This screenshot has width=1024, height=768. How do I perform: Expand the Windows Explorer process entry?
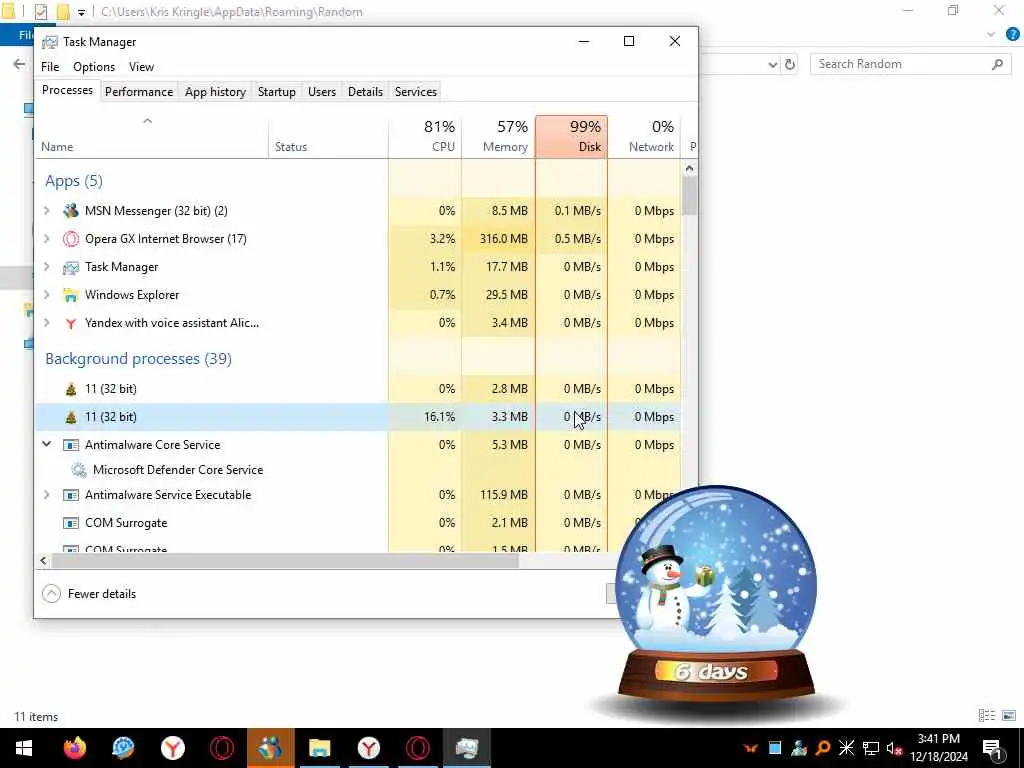46,295
